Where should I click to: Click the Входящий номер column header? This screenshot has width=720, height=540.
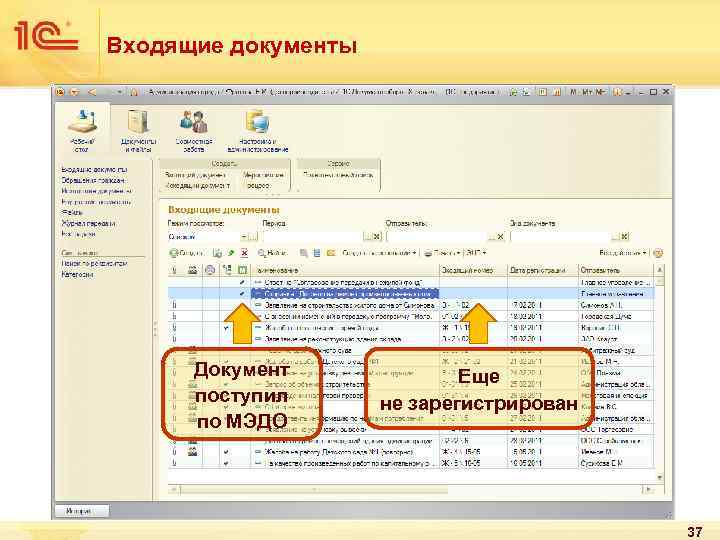pos(473,270)
